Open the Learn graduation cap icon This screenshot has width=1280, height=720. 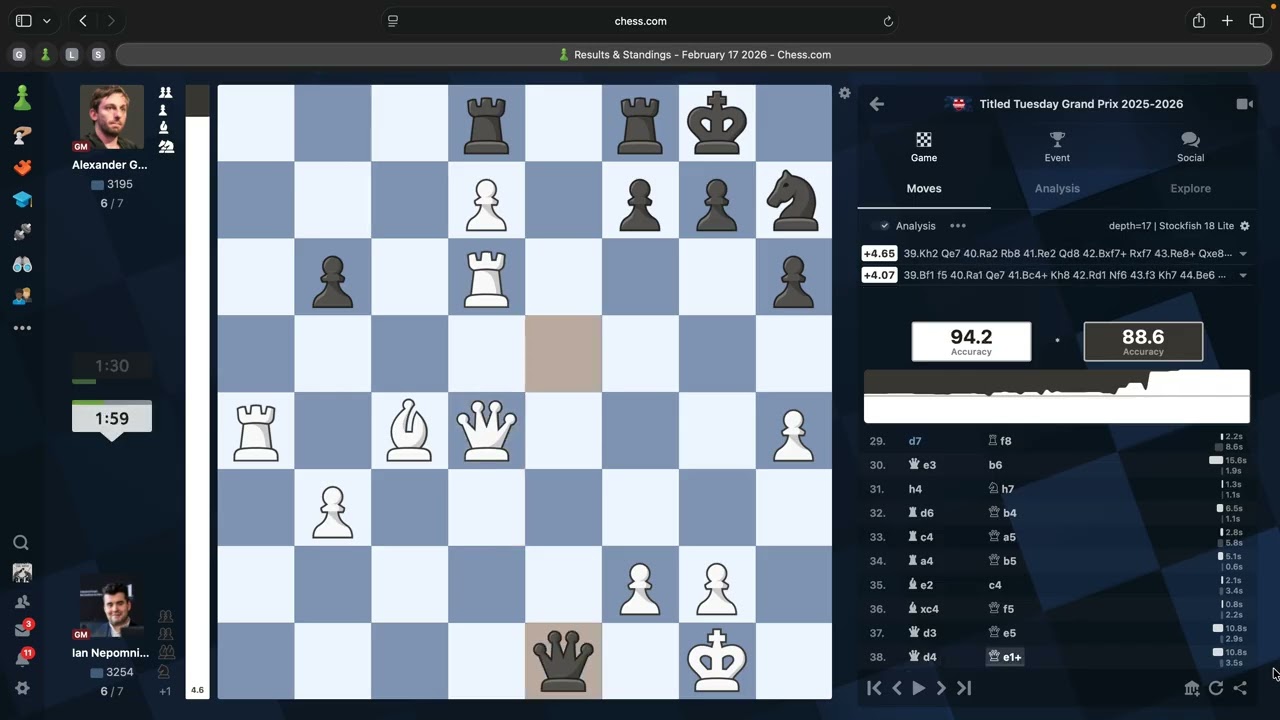click(x=22, y=199)
